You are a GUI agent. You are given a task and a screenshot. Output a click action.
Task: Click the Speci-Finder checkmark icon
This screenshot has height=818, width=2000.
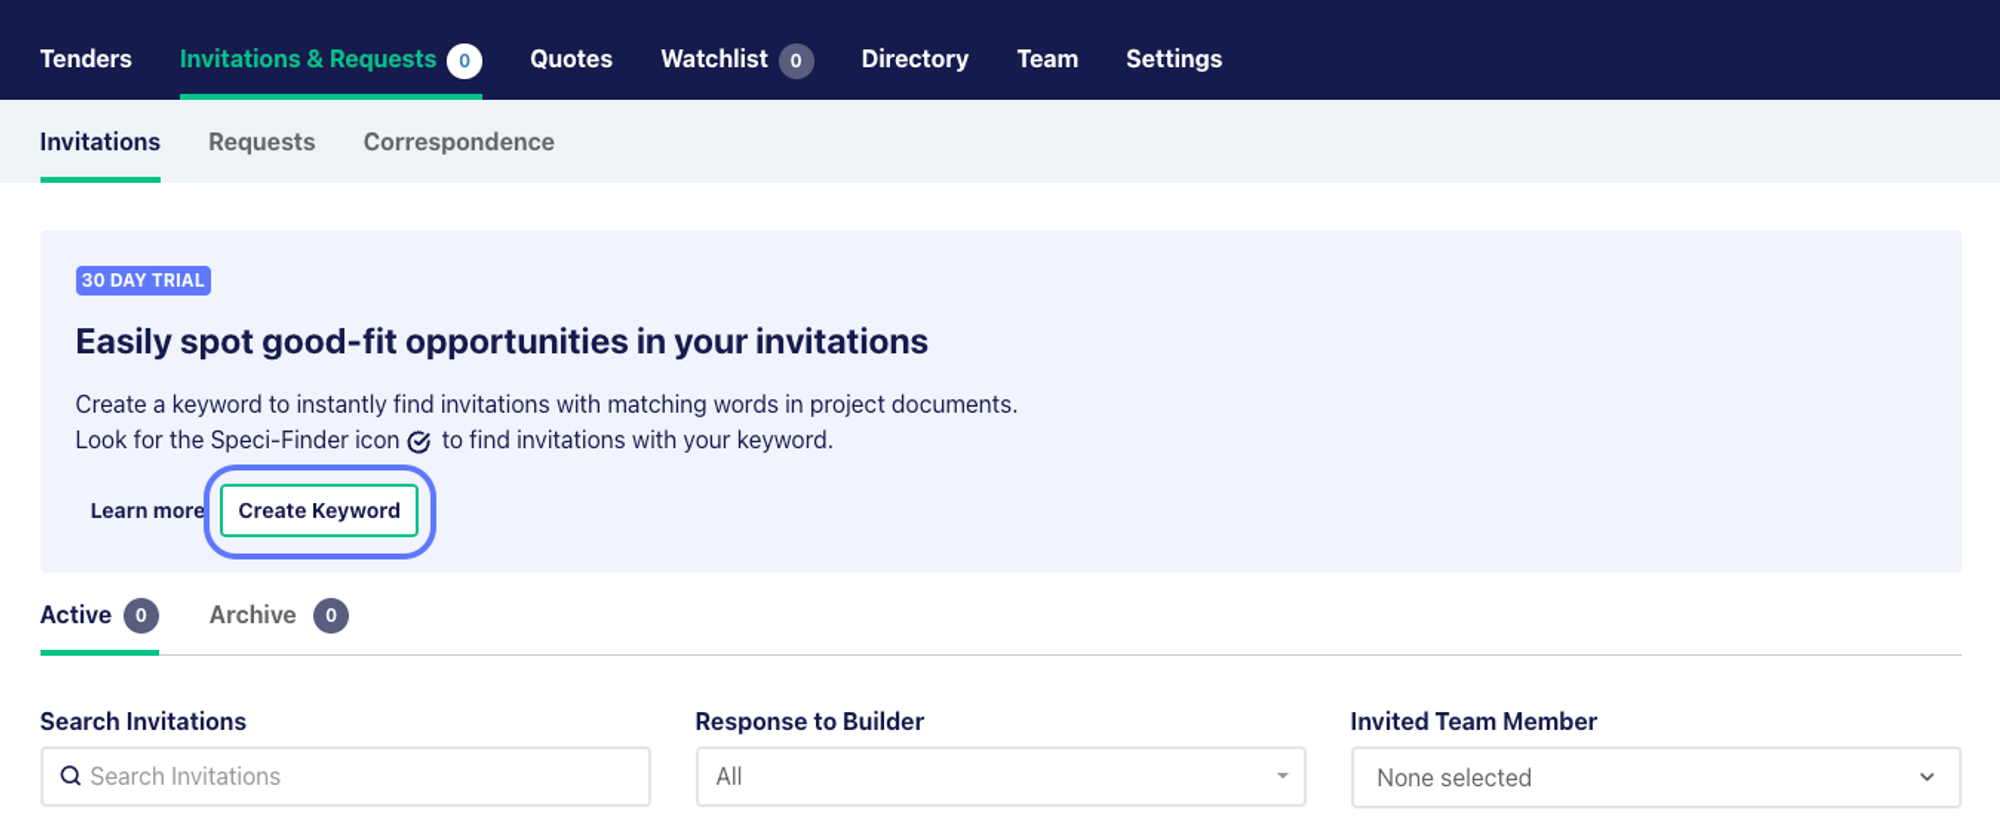(x=419, y=442)
